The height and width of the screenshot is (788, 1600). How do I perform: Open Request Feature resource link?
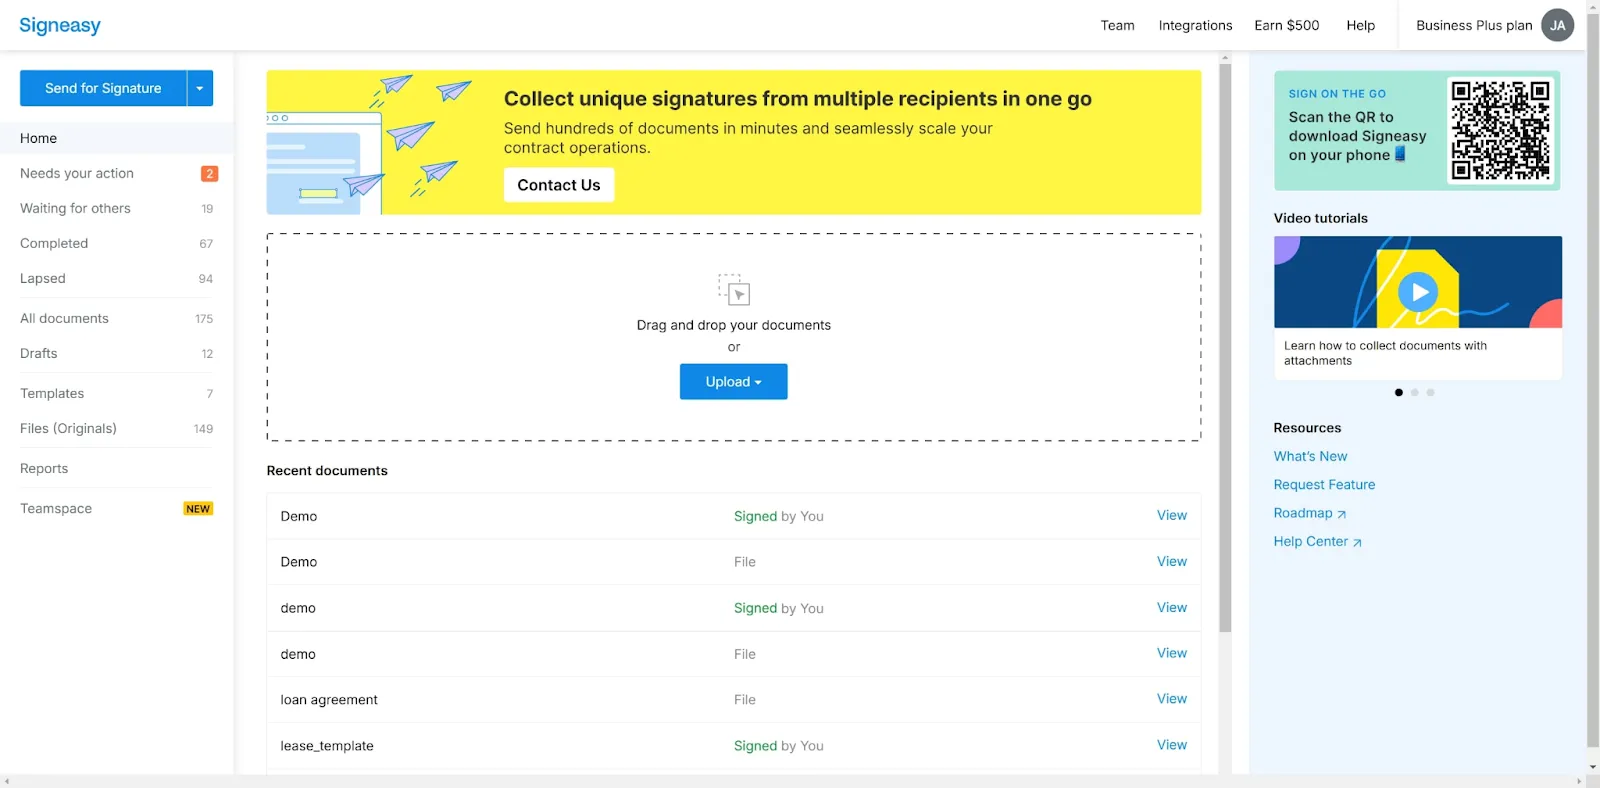click(1324, 484)
